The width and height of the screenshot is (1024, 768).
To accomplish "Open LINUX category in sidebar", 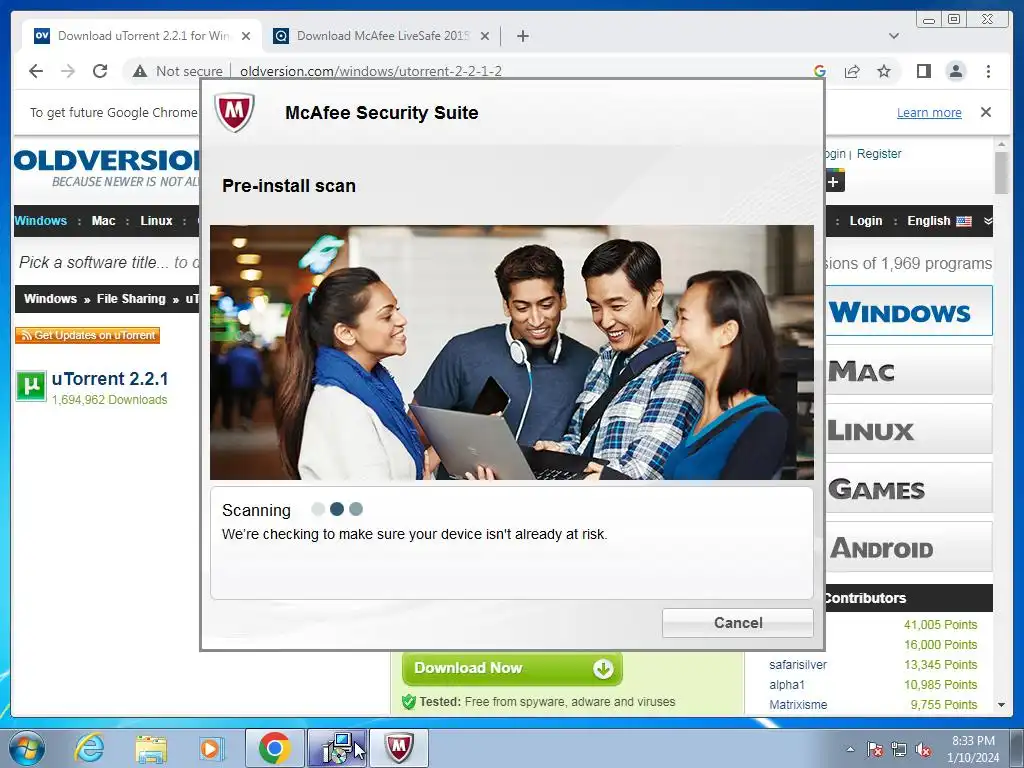I will click(x=908, y=429).
